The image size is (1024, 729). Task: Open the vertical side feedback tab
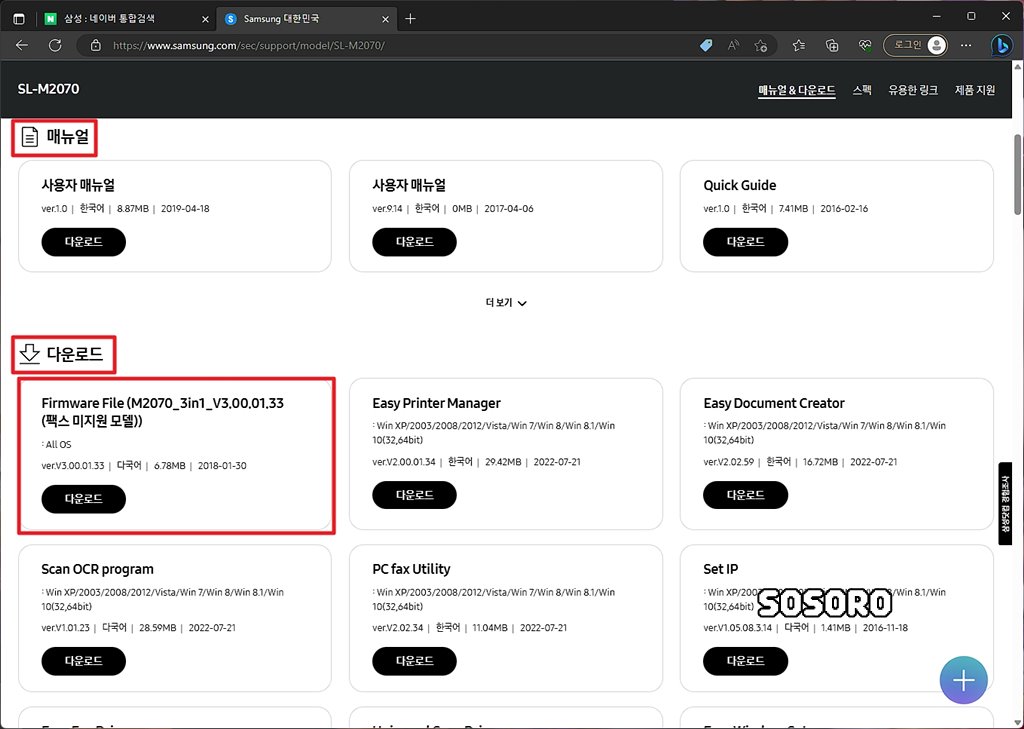[1006, 503]
